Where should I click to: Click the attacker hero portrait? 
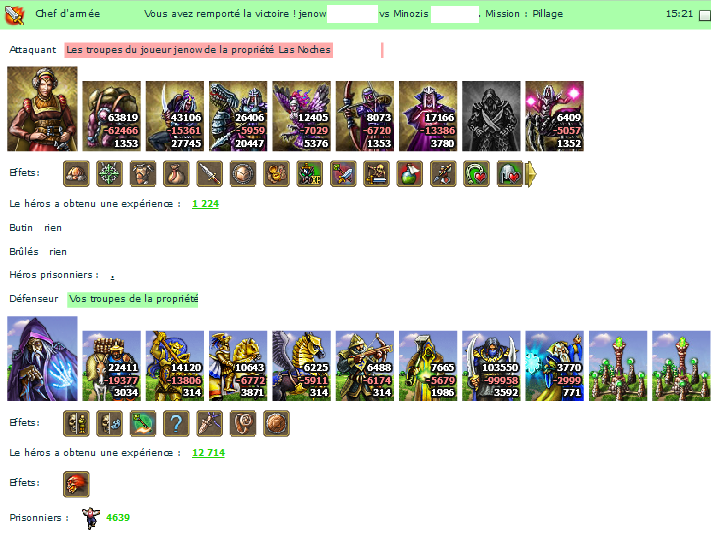[x=42, y=109]
